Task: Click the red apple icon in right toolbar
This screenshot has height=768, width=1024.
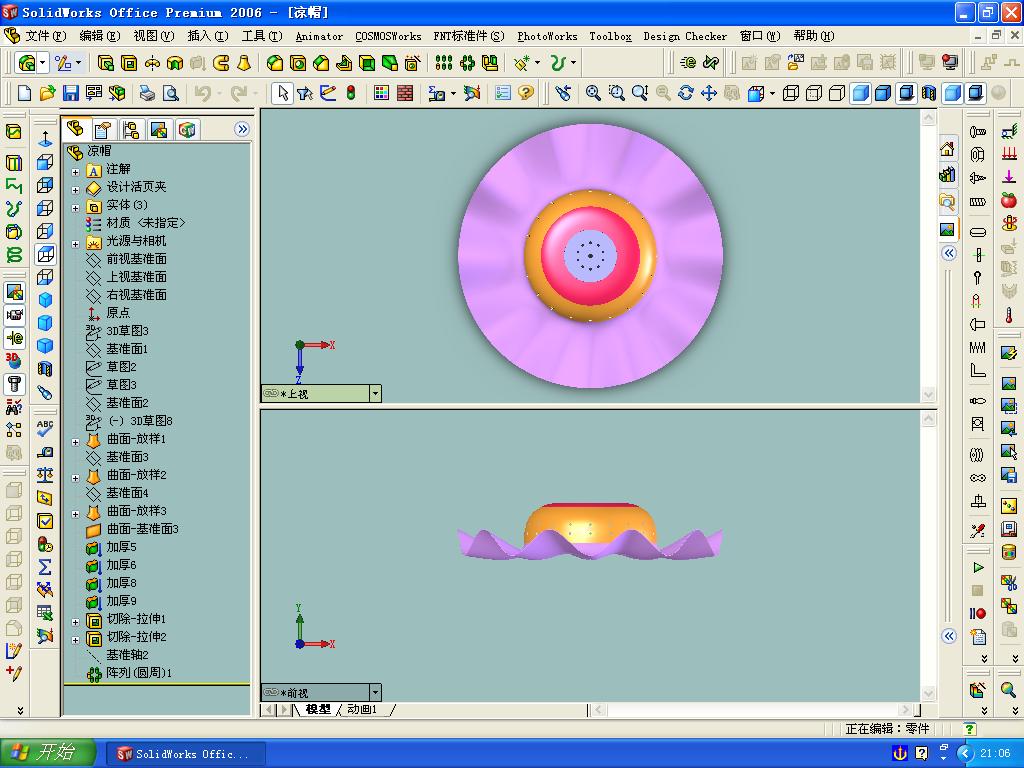Action: click(x=1009, y=200)
